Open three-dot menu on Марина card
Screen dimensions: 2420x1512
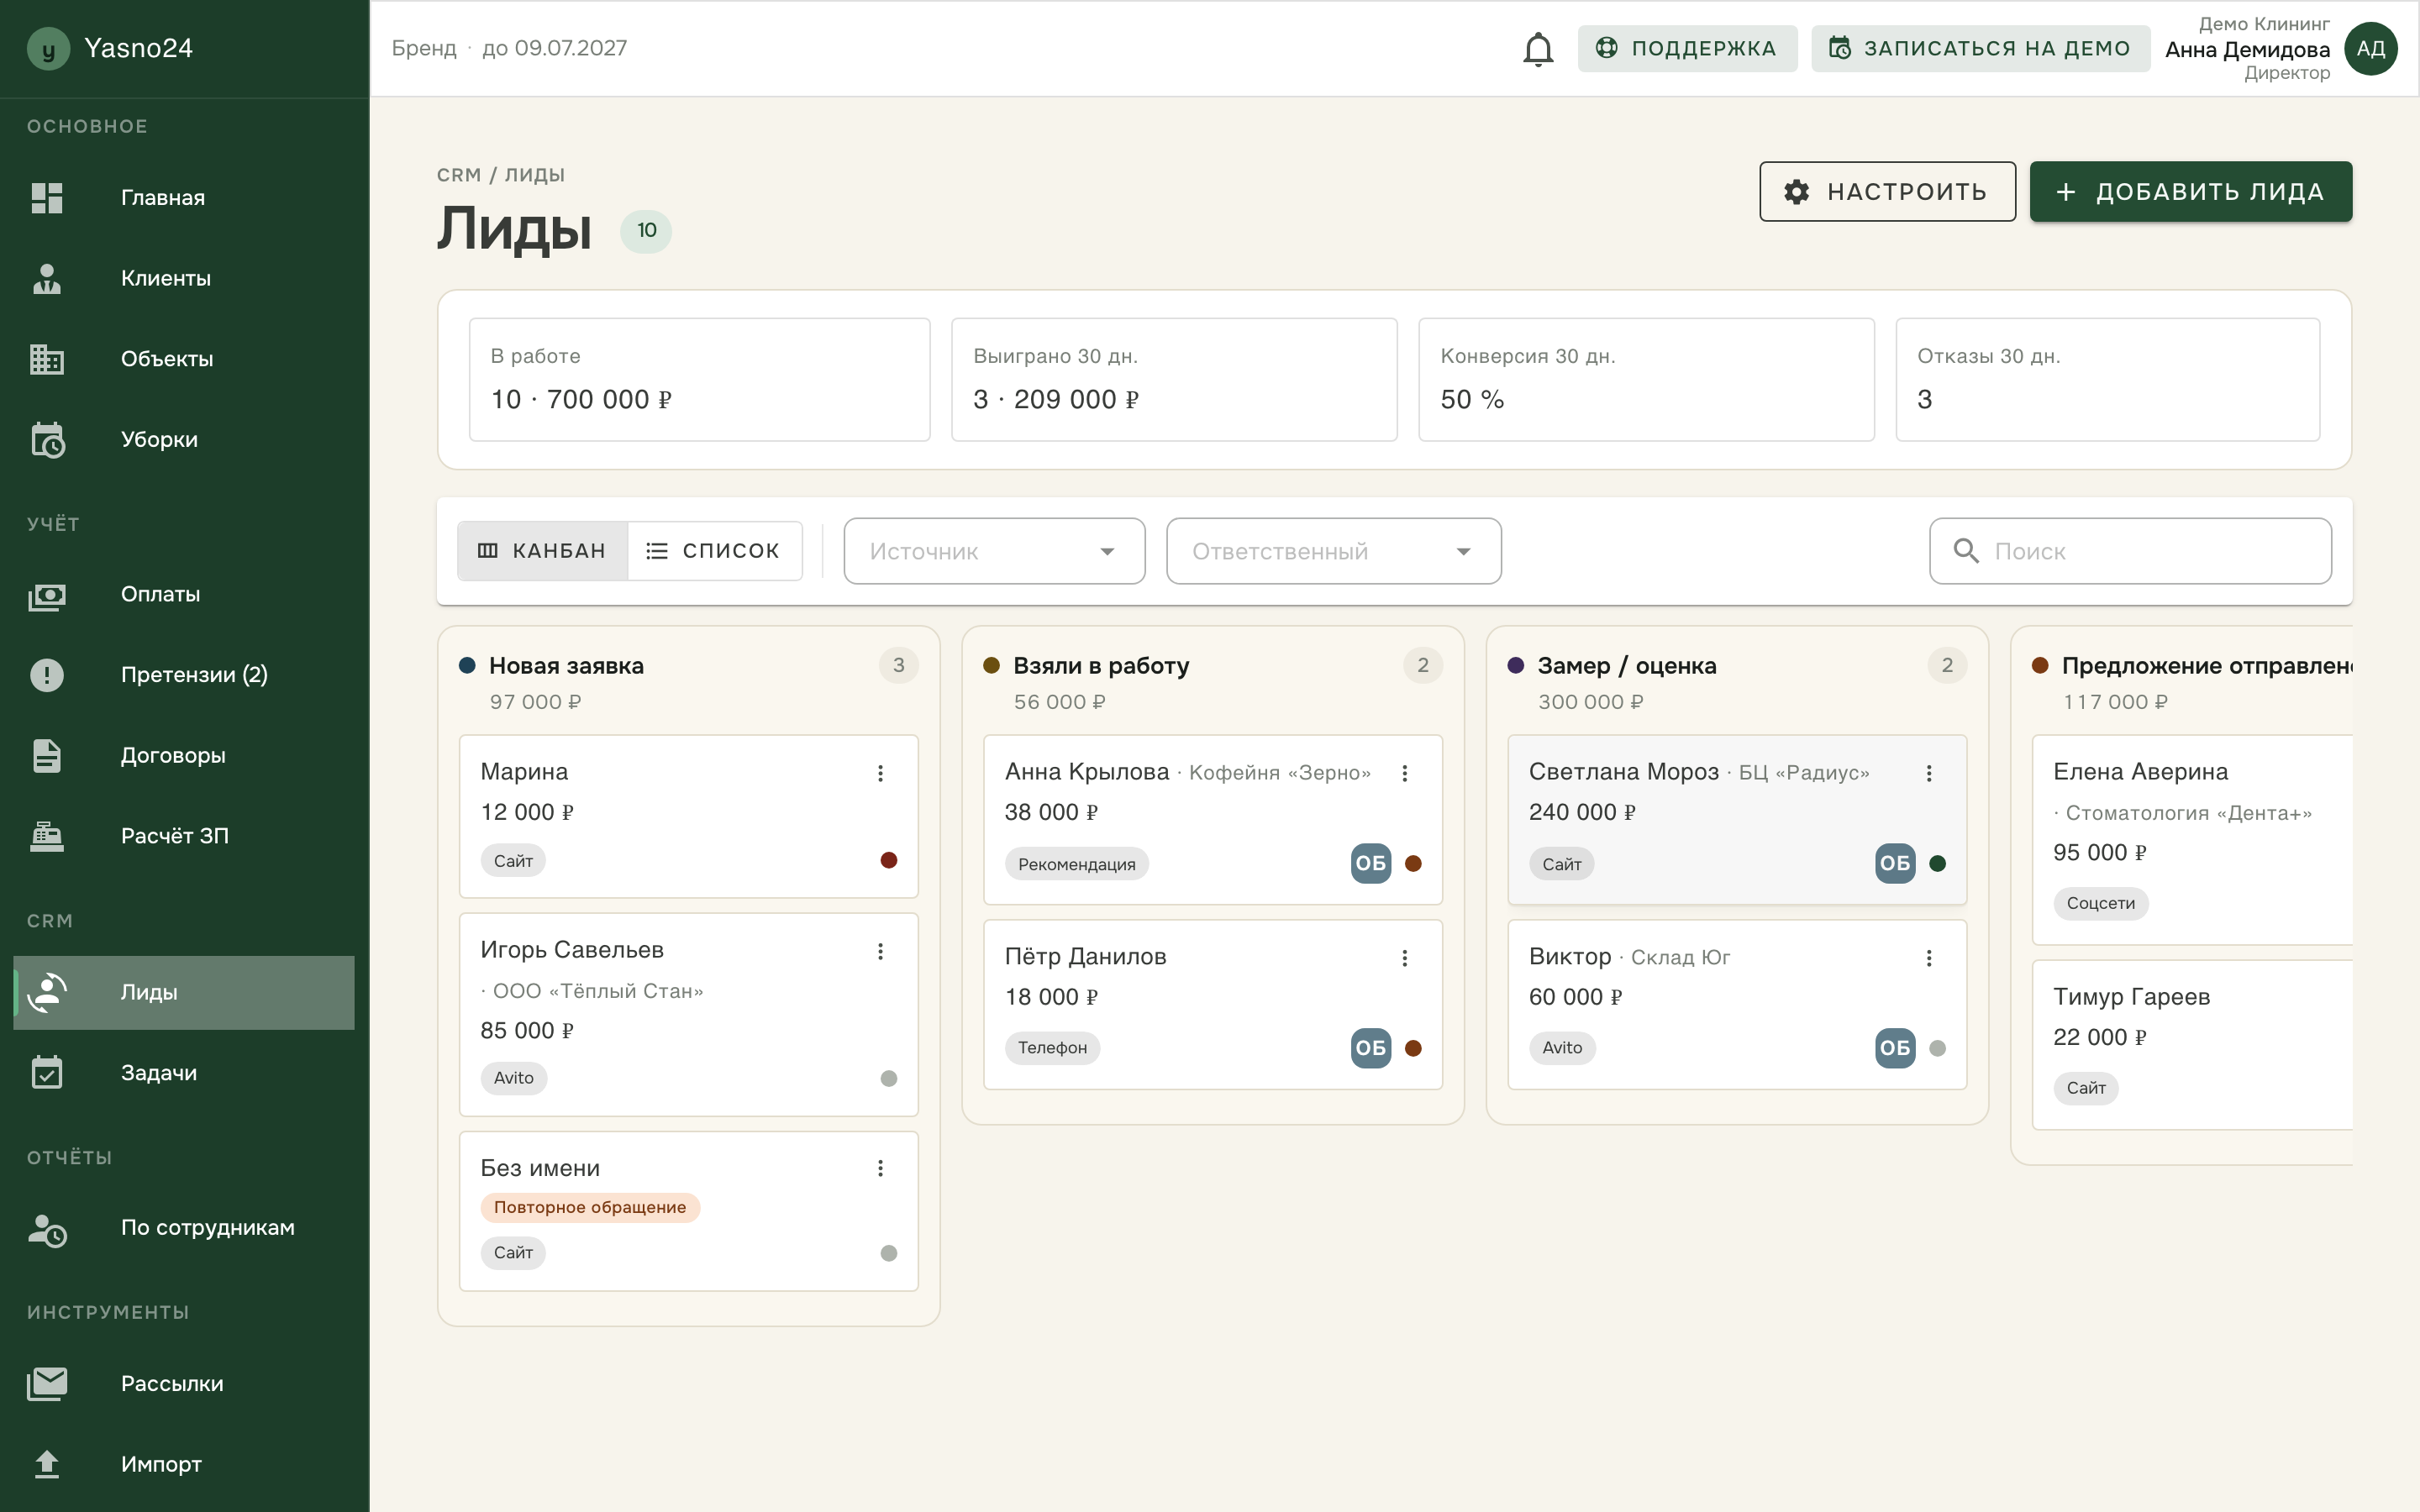(x=880, y=773)
